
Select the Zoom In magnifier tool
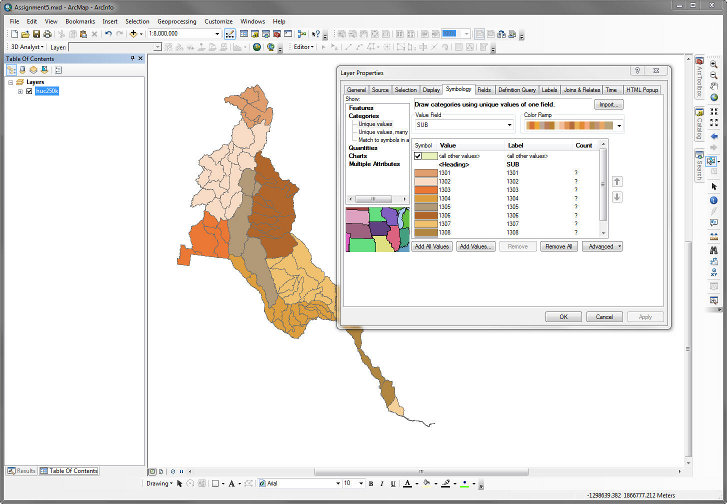point(714,64)
